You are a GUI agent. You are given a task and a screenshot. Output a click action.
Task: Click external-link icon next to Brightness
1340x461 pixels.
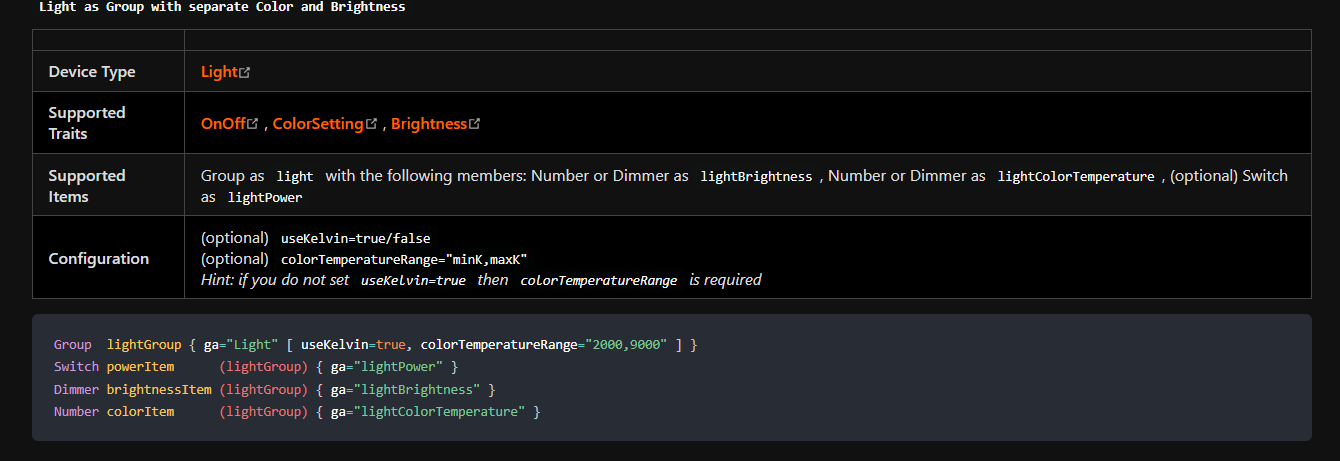475,124
